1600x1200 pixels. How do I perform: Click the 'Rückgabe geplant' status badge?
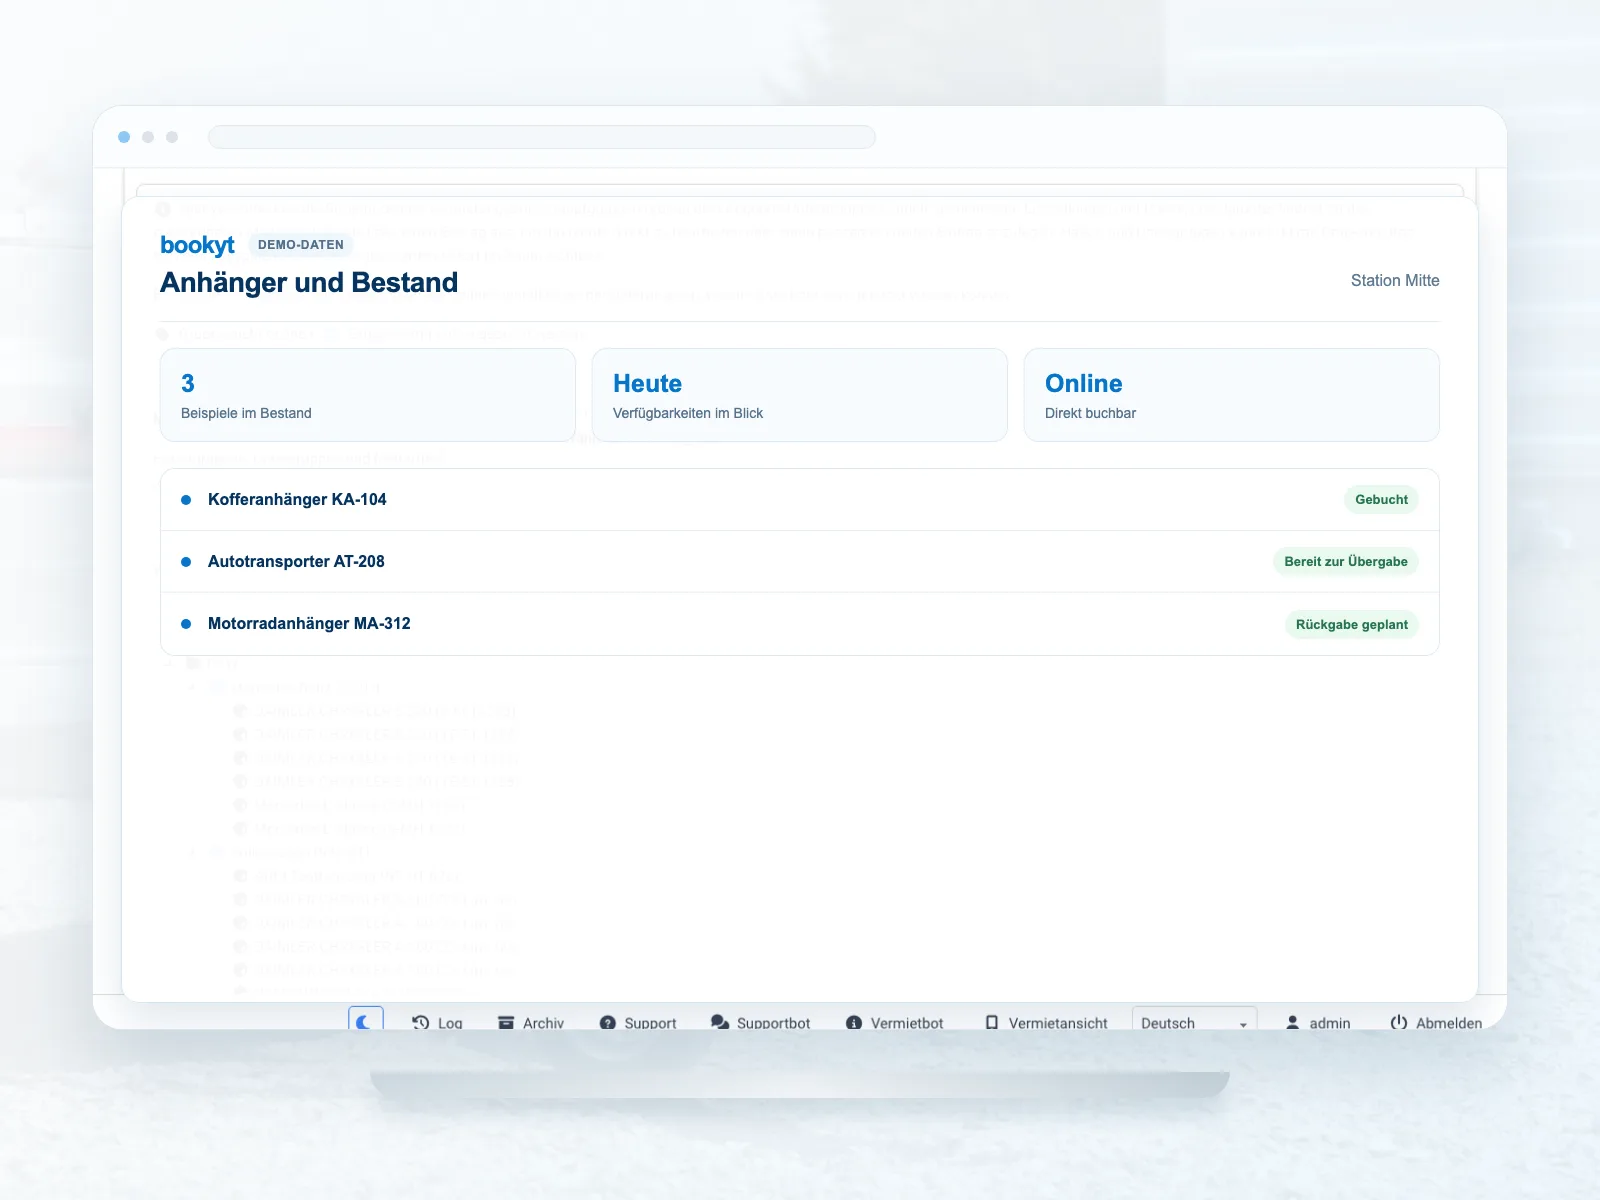(x=1352, y=625)
